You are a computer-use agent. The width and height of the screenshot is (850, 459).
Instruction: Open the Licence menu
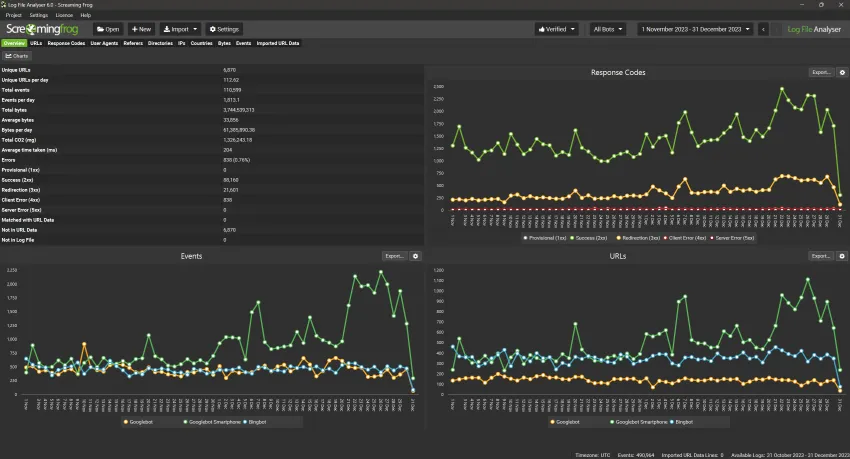[64, 16]
